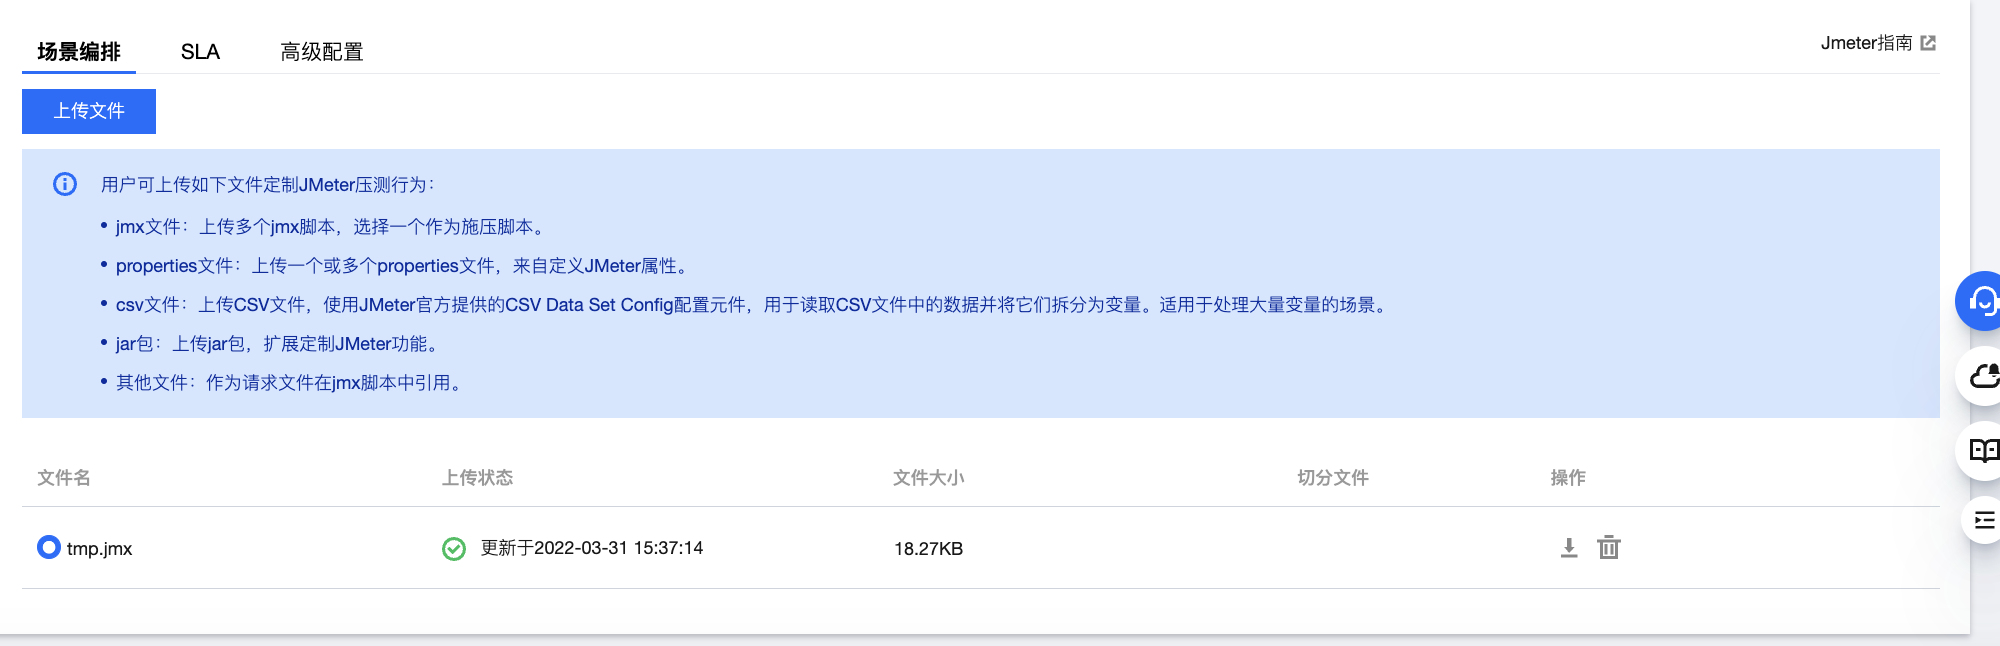Screen dimensions: 2000x646
Task: Click the external link icon beside Jmeter指南
Action: (1929, 43)
